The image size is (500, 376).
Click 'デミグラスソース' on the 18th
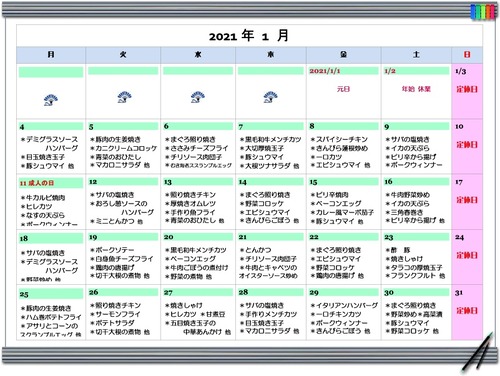[x=52, y=262]
